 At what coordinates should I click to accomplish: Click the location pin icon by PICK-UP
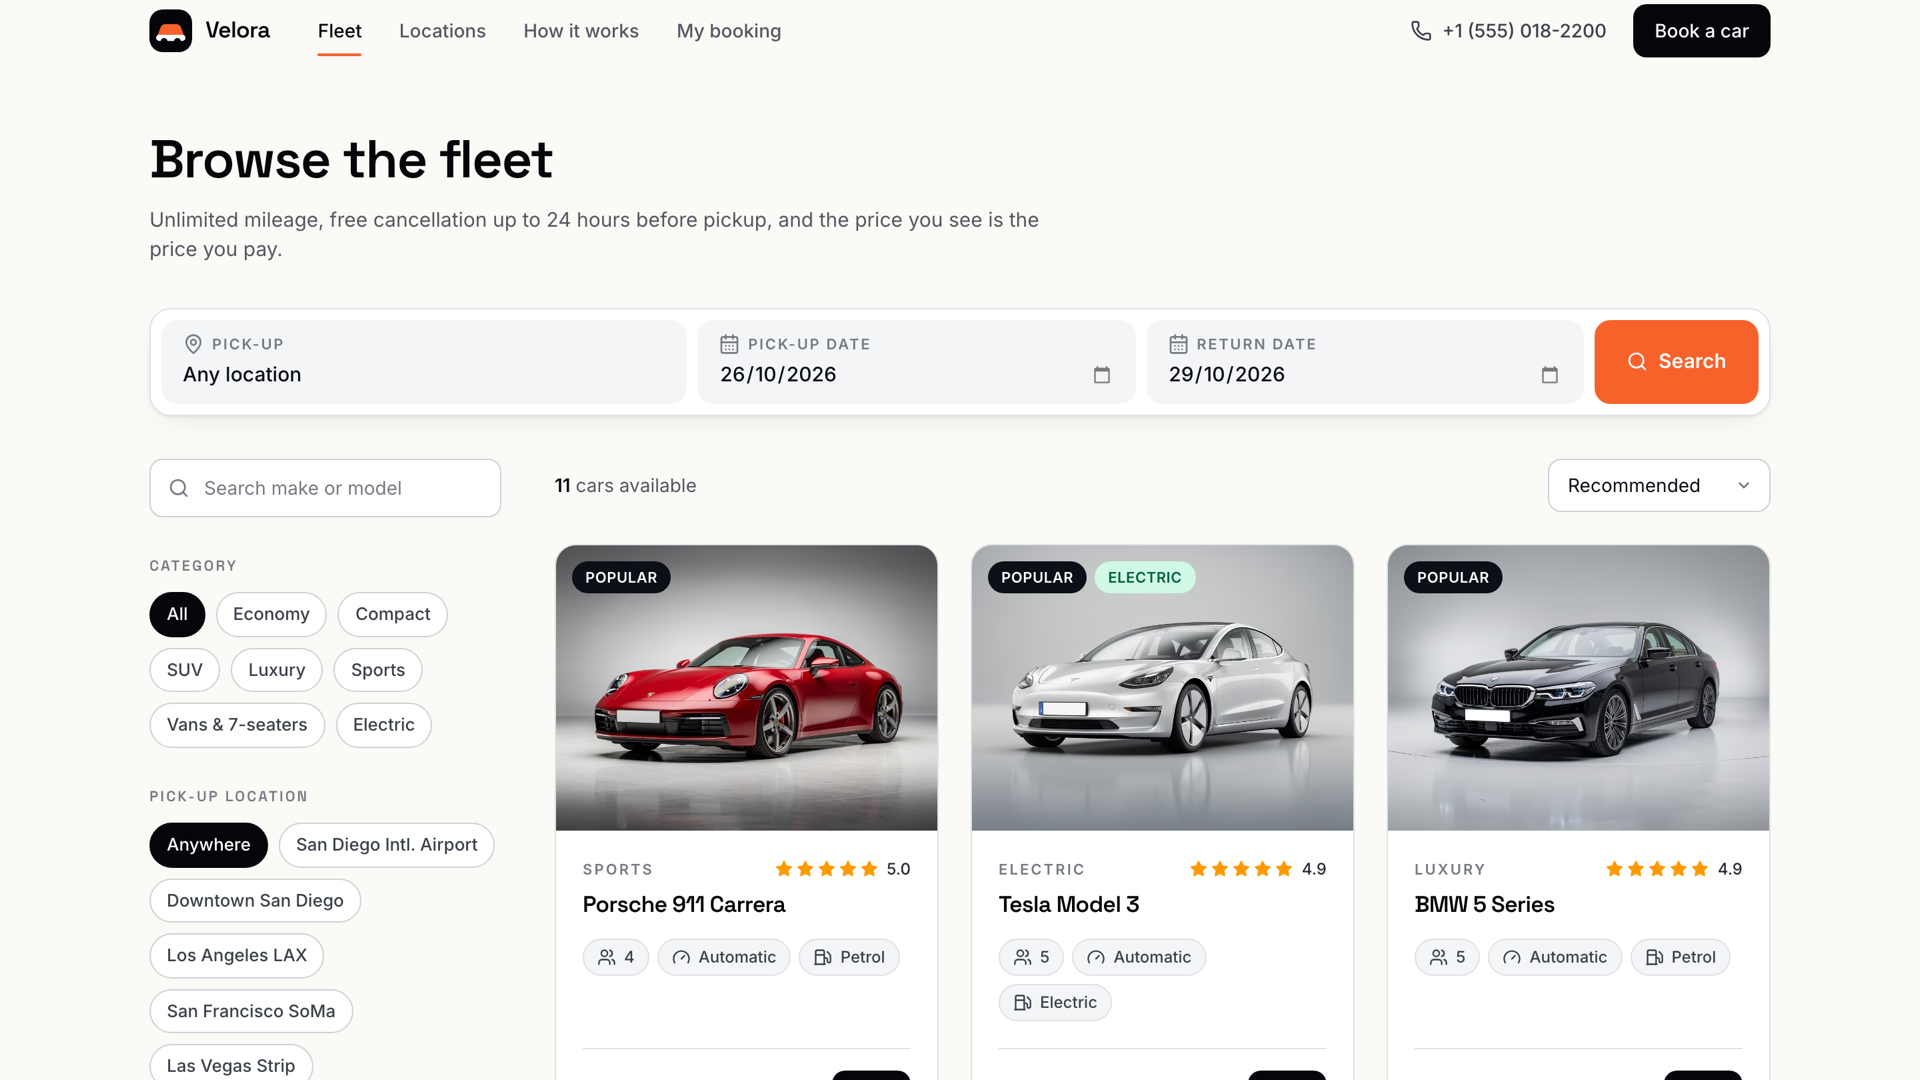click(x=193, y=344)
